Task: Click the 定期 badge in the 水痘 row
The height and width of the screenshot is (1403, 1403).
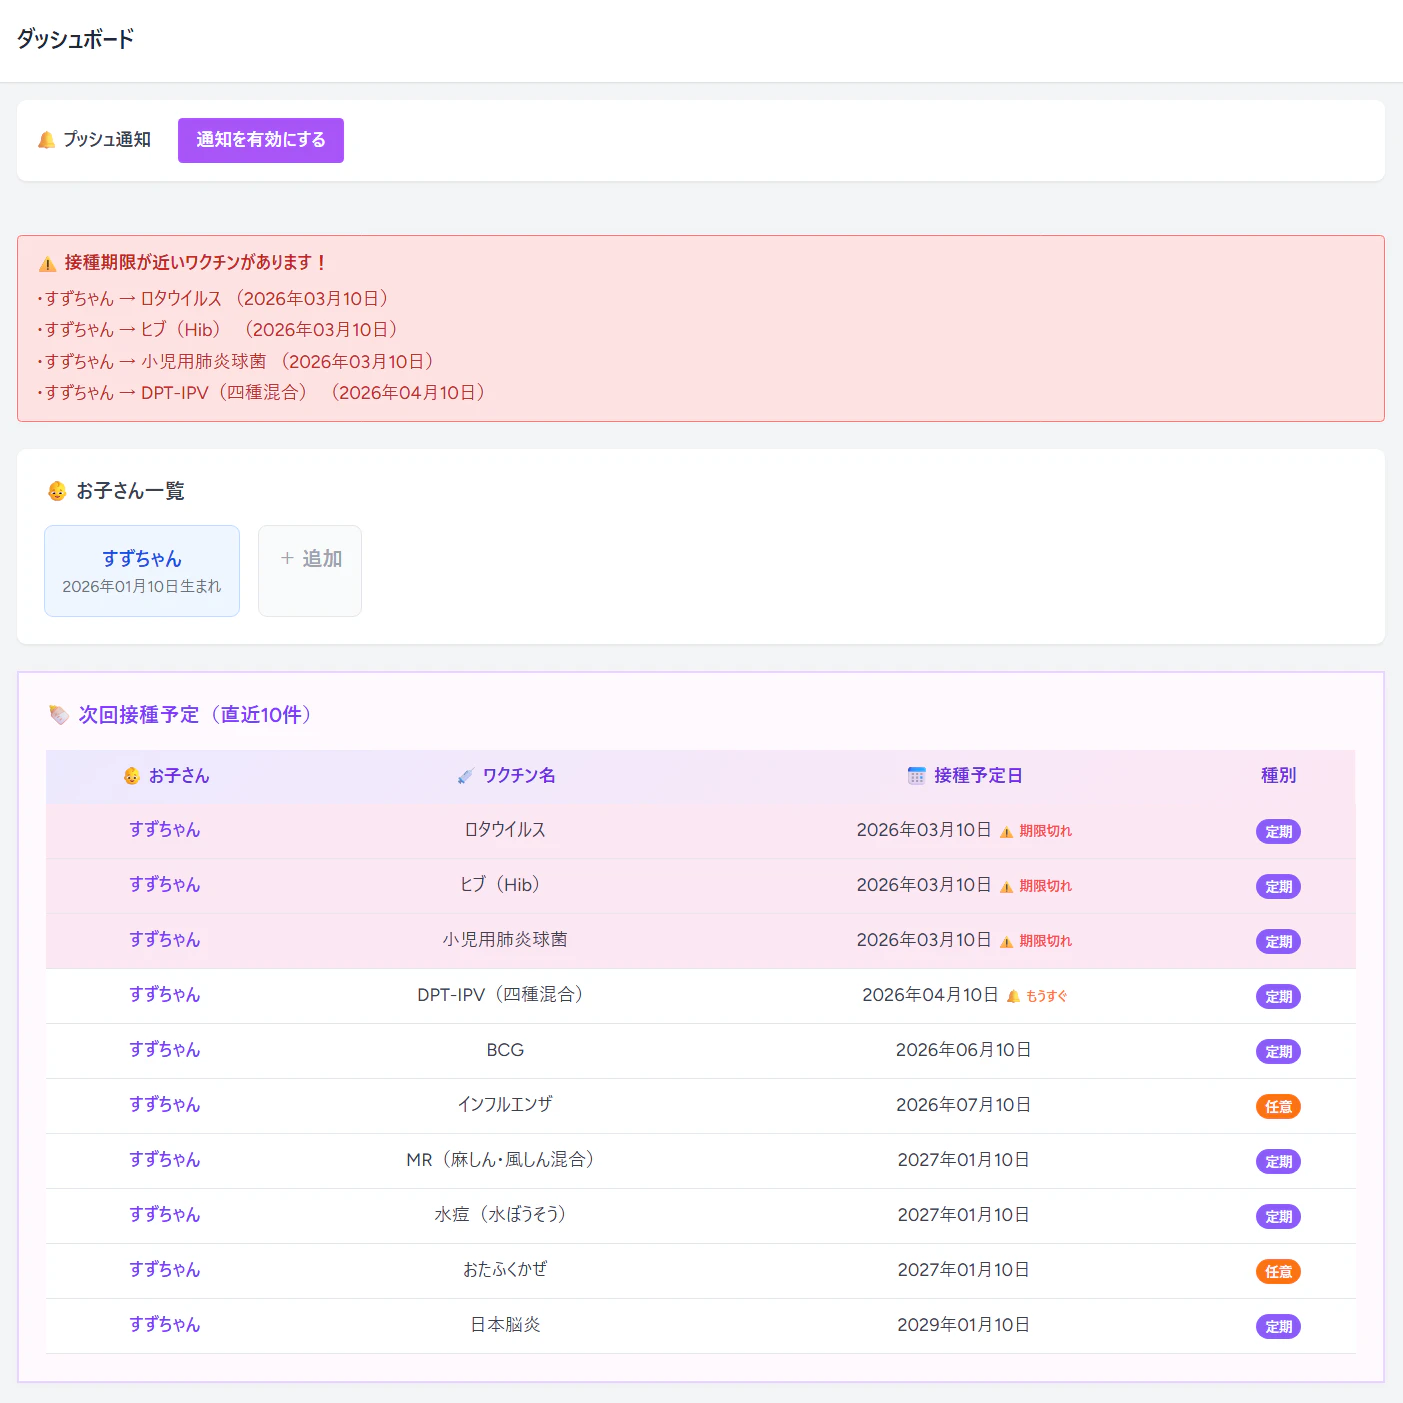Action: 1278,1217
